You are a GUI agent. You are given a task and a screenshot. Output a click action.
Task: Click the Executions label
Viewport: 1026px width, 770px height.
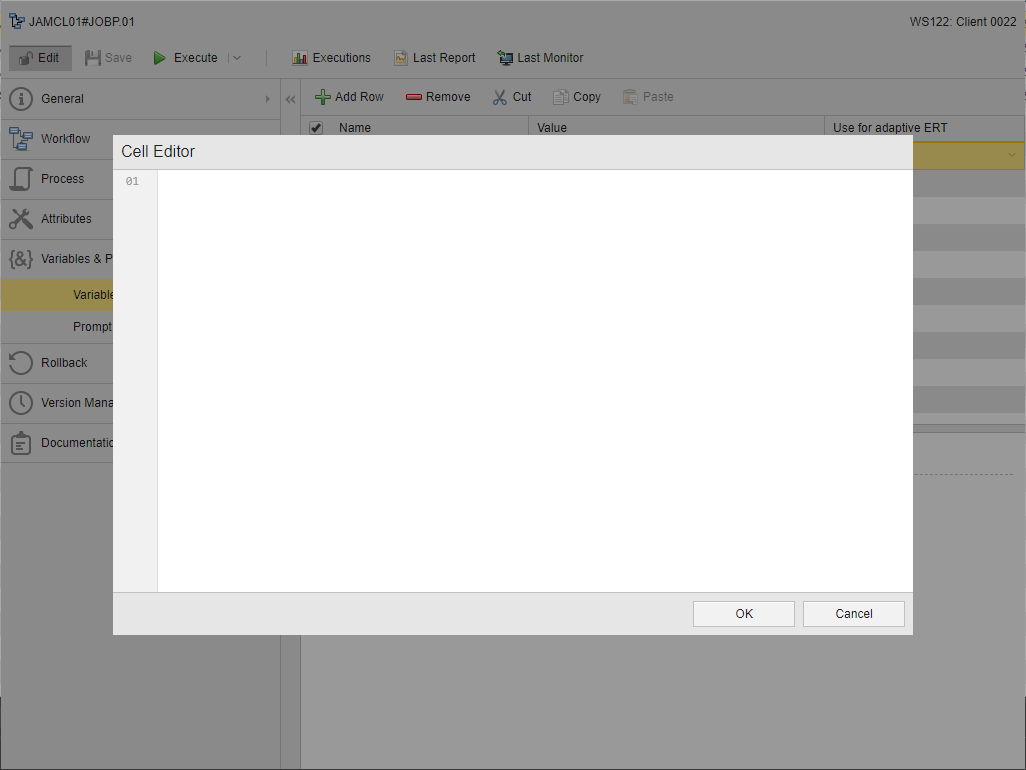342,58
